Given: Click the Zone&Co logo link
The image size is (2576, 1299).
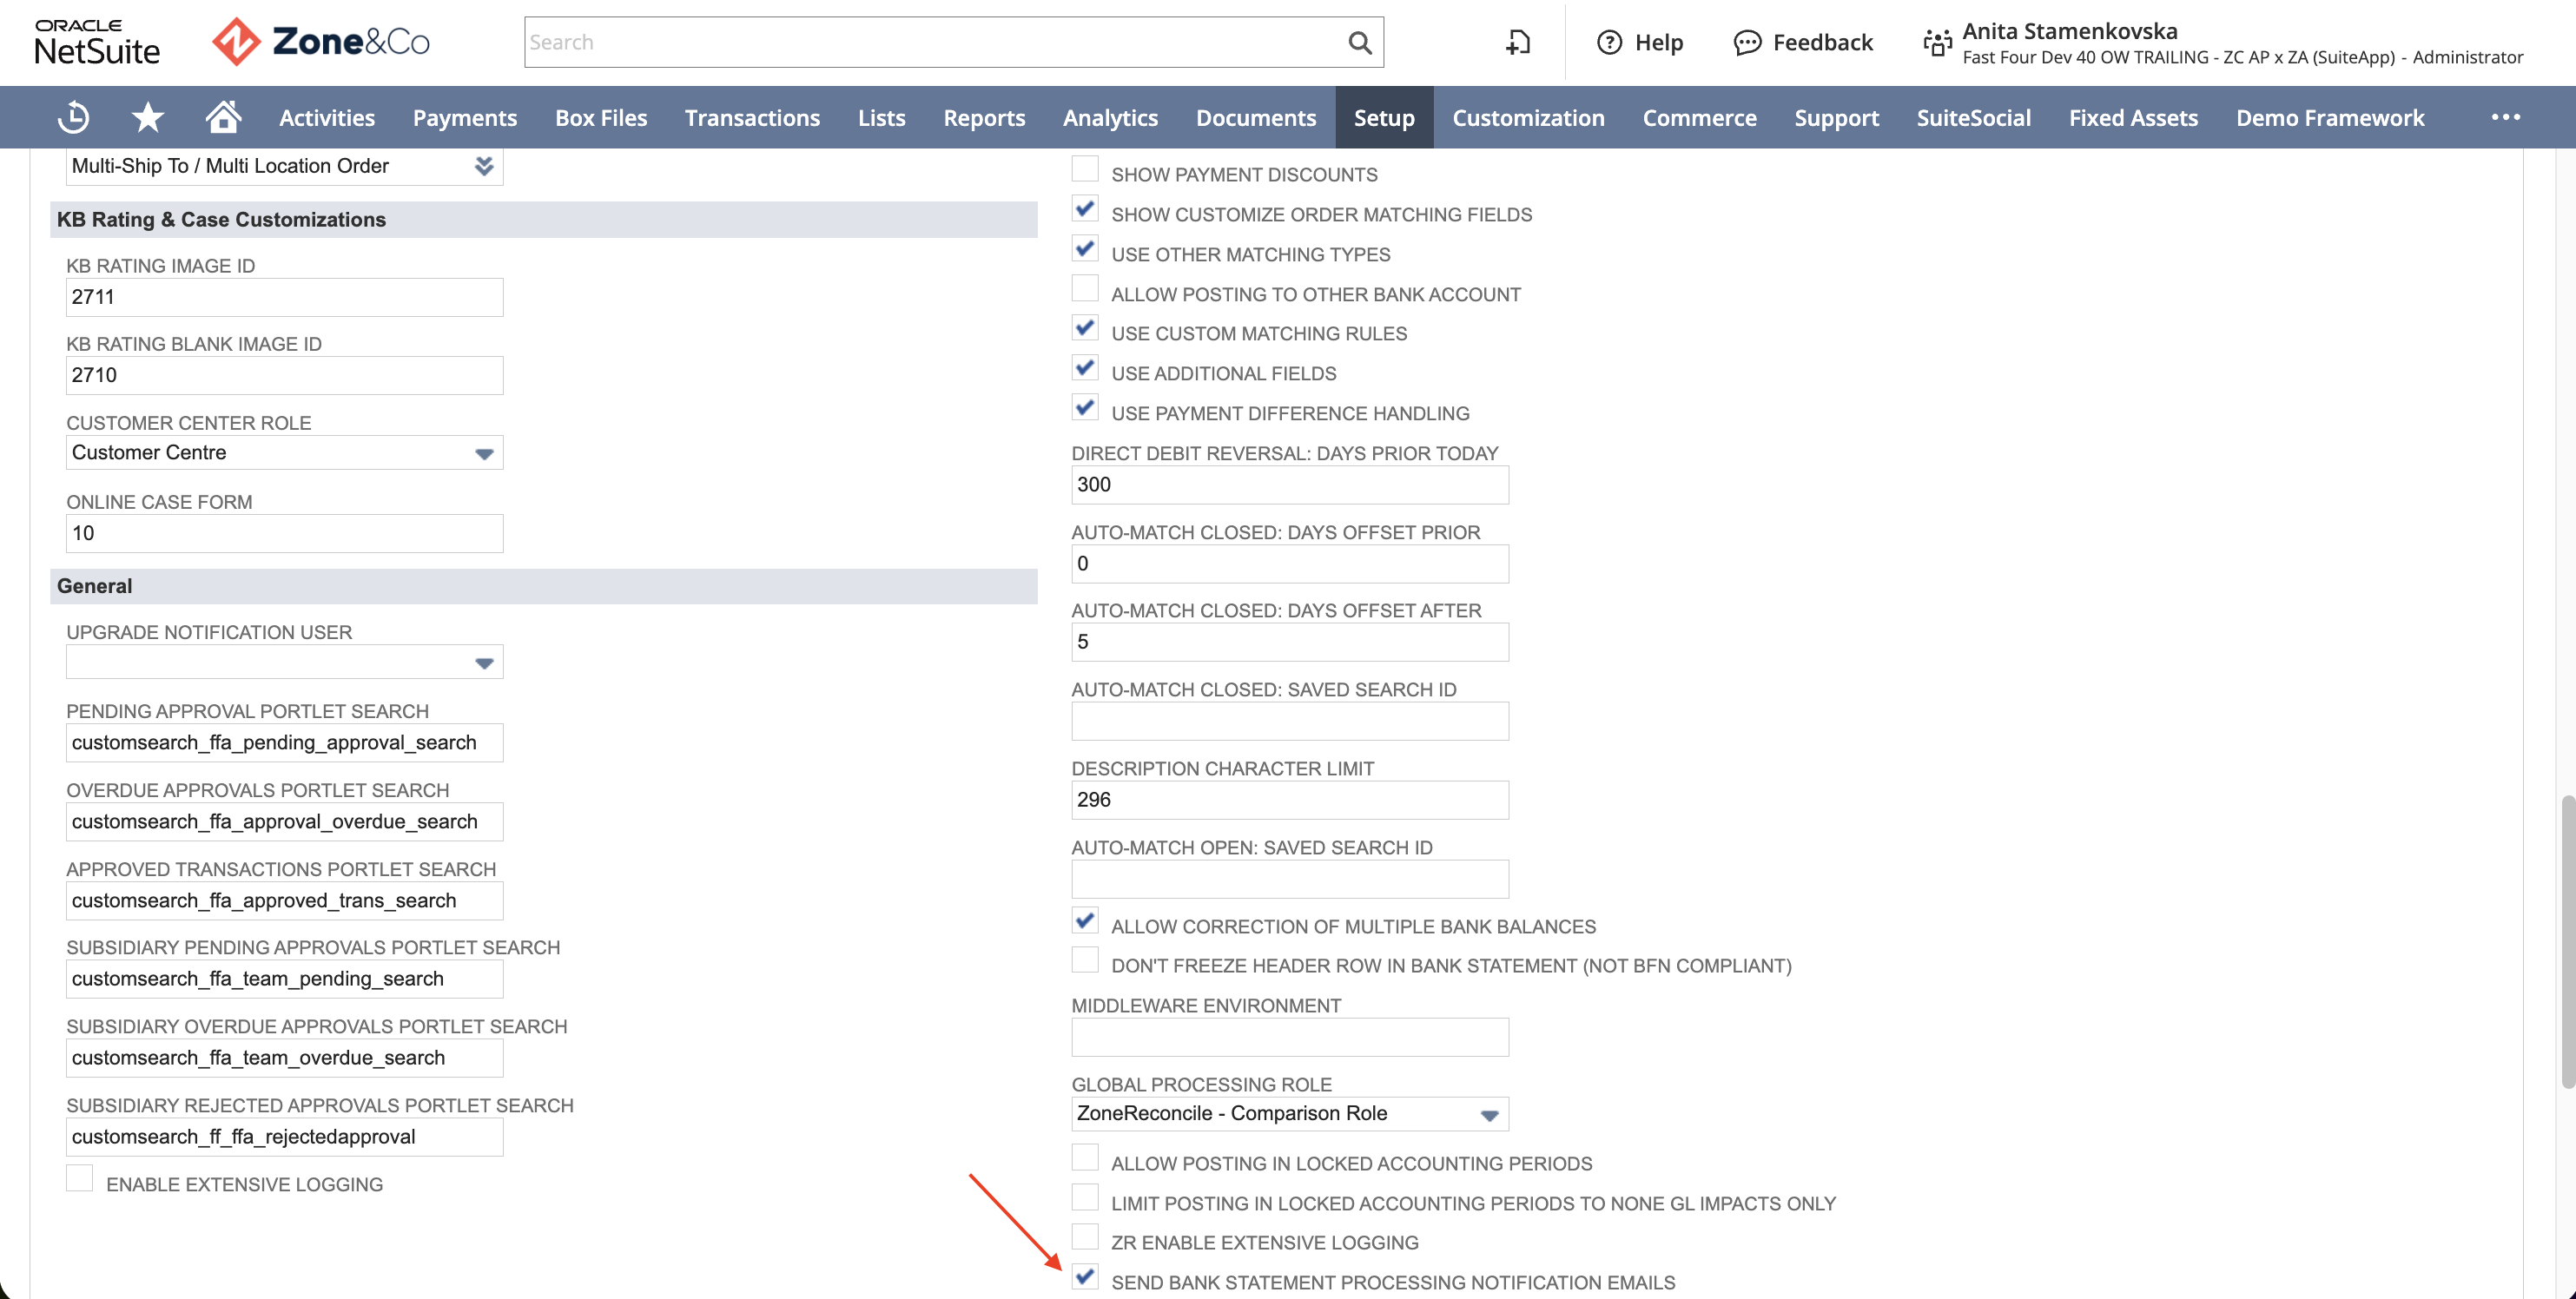Looking at the screenshot, I should tap(321, 42).
